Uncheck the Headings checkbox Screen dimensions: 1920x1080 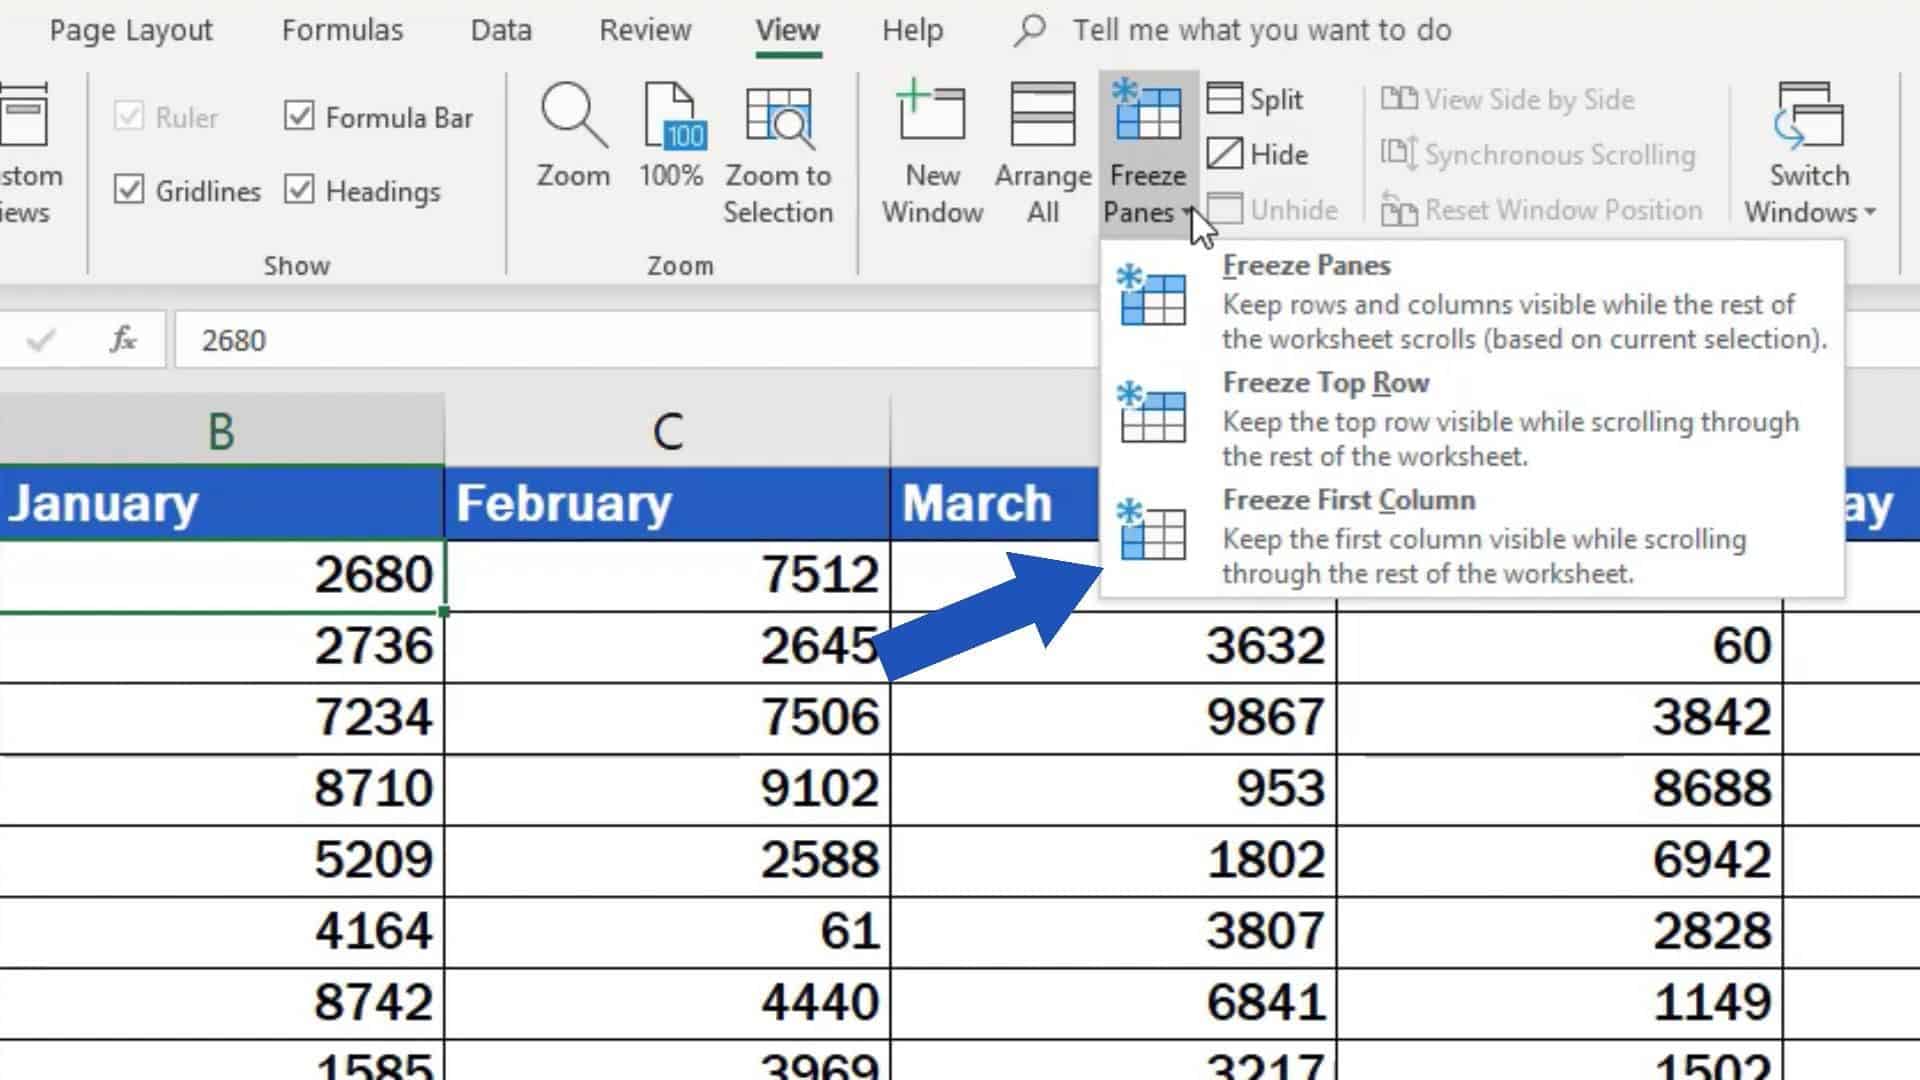pyautogui.click(x=300, y=190)
